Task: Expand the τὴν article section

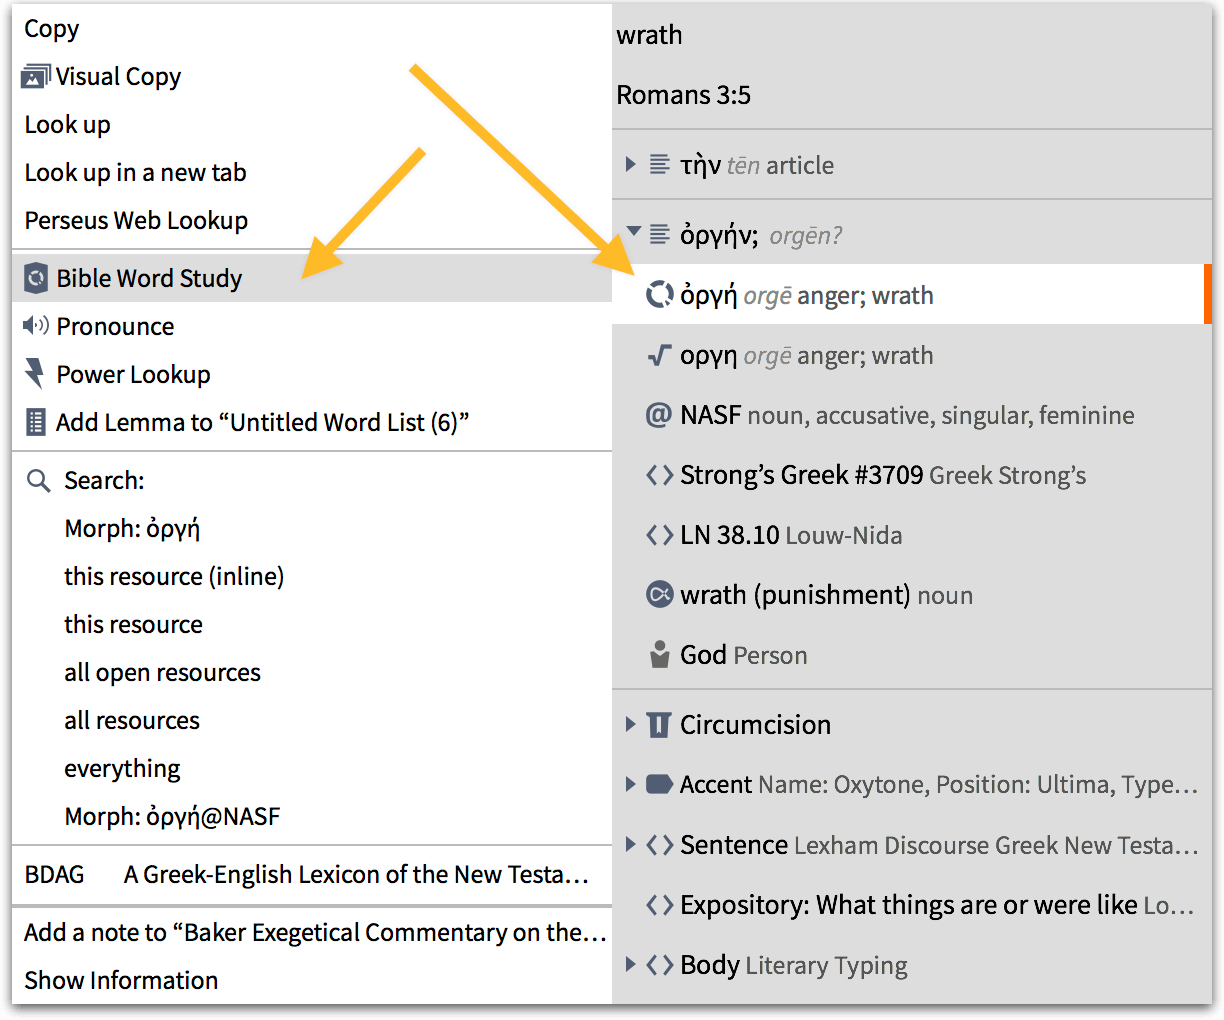Action: pyautogui.click(x=630, y=165)
